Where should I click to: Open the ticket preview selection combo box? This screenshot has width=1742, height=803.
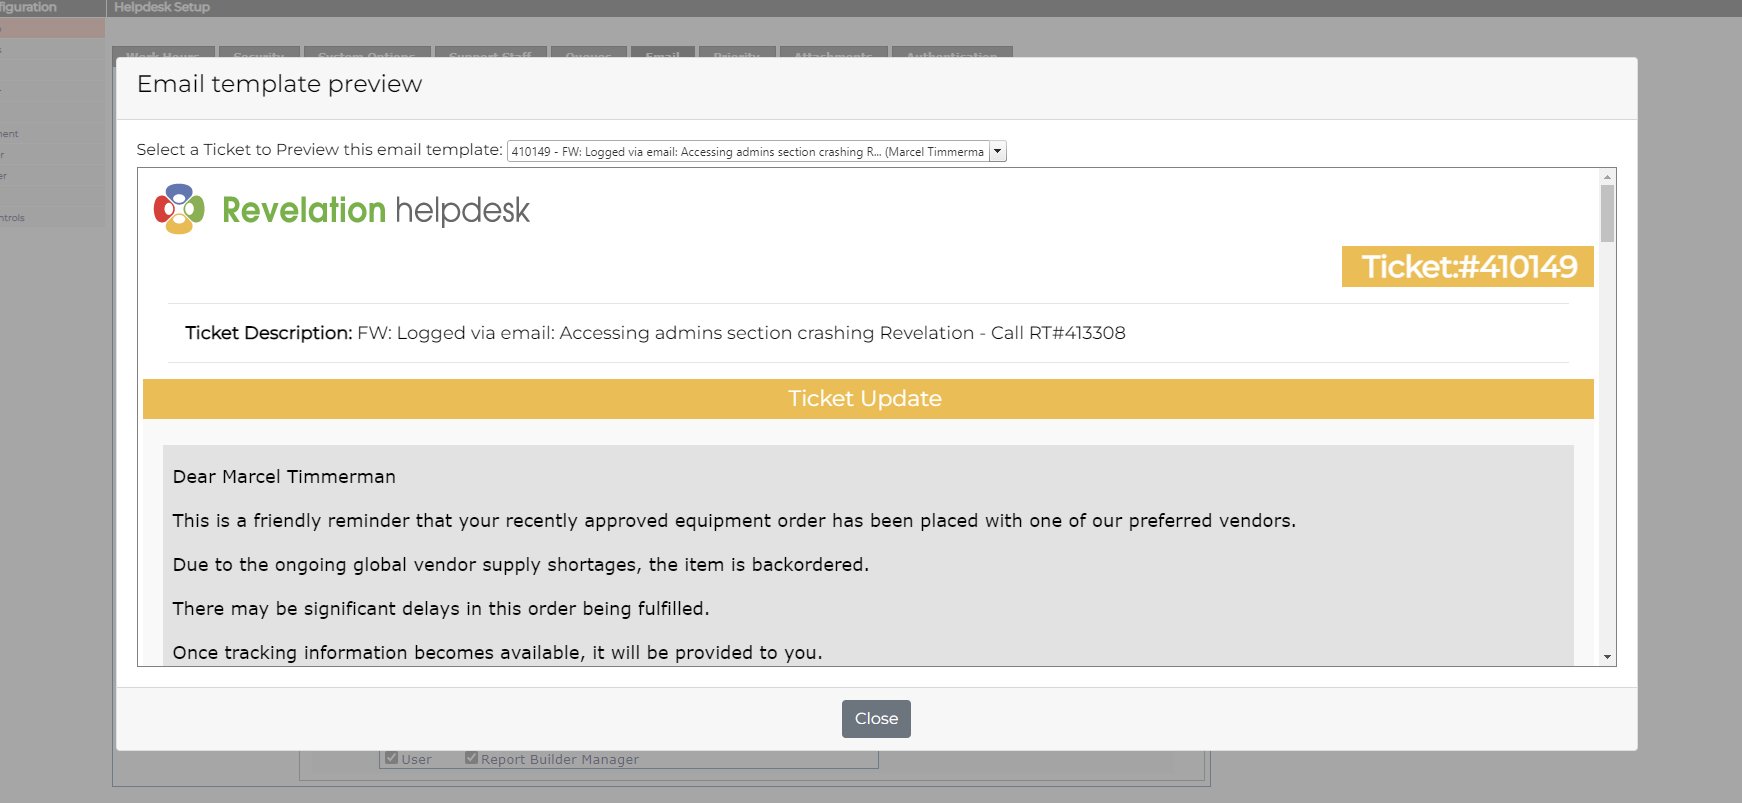(756, 151)
